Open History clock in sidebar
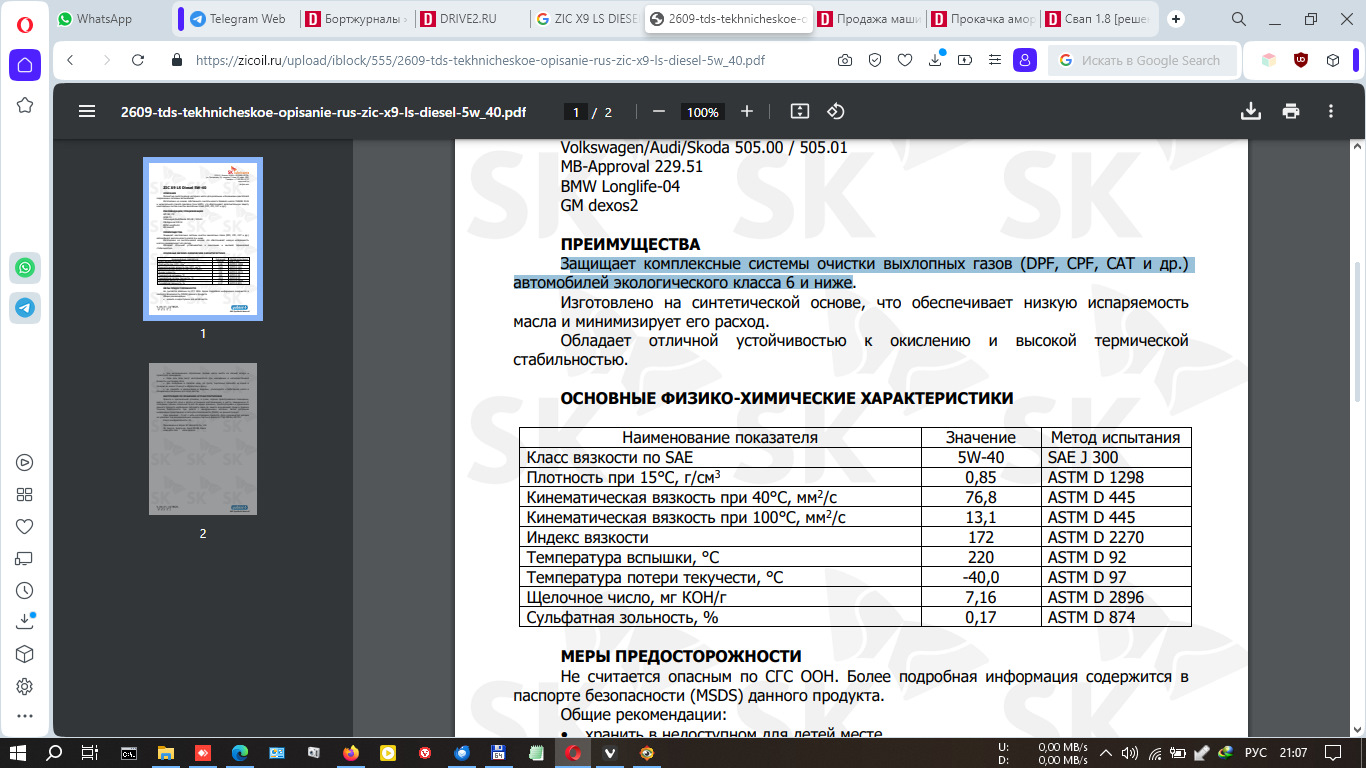Image resolution: width=1366 pixels, height=768 pixels. 25,590
